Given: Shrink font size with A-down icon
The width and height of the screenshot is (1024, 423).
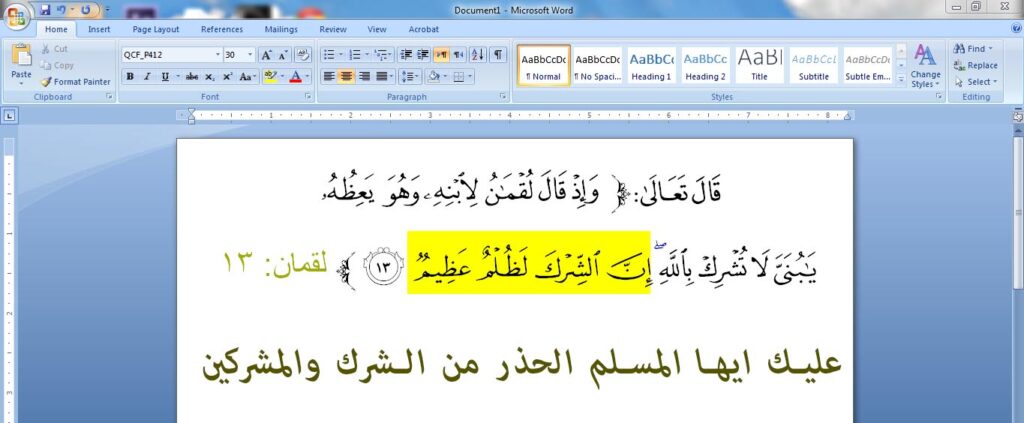Looking at the screenshot, I should [283, 55].
